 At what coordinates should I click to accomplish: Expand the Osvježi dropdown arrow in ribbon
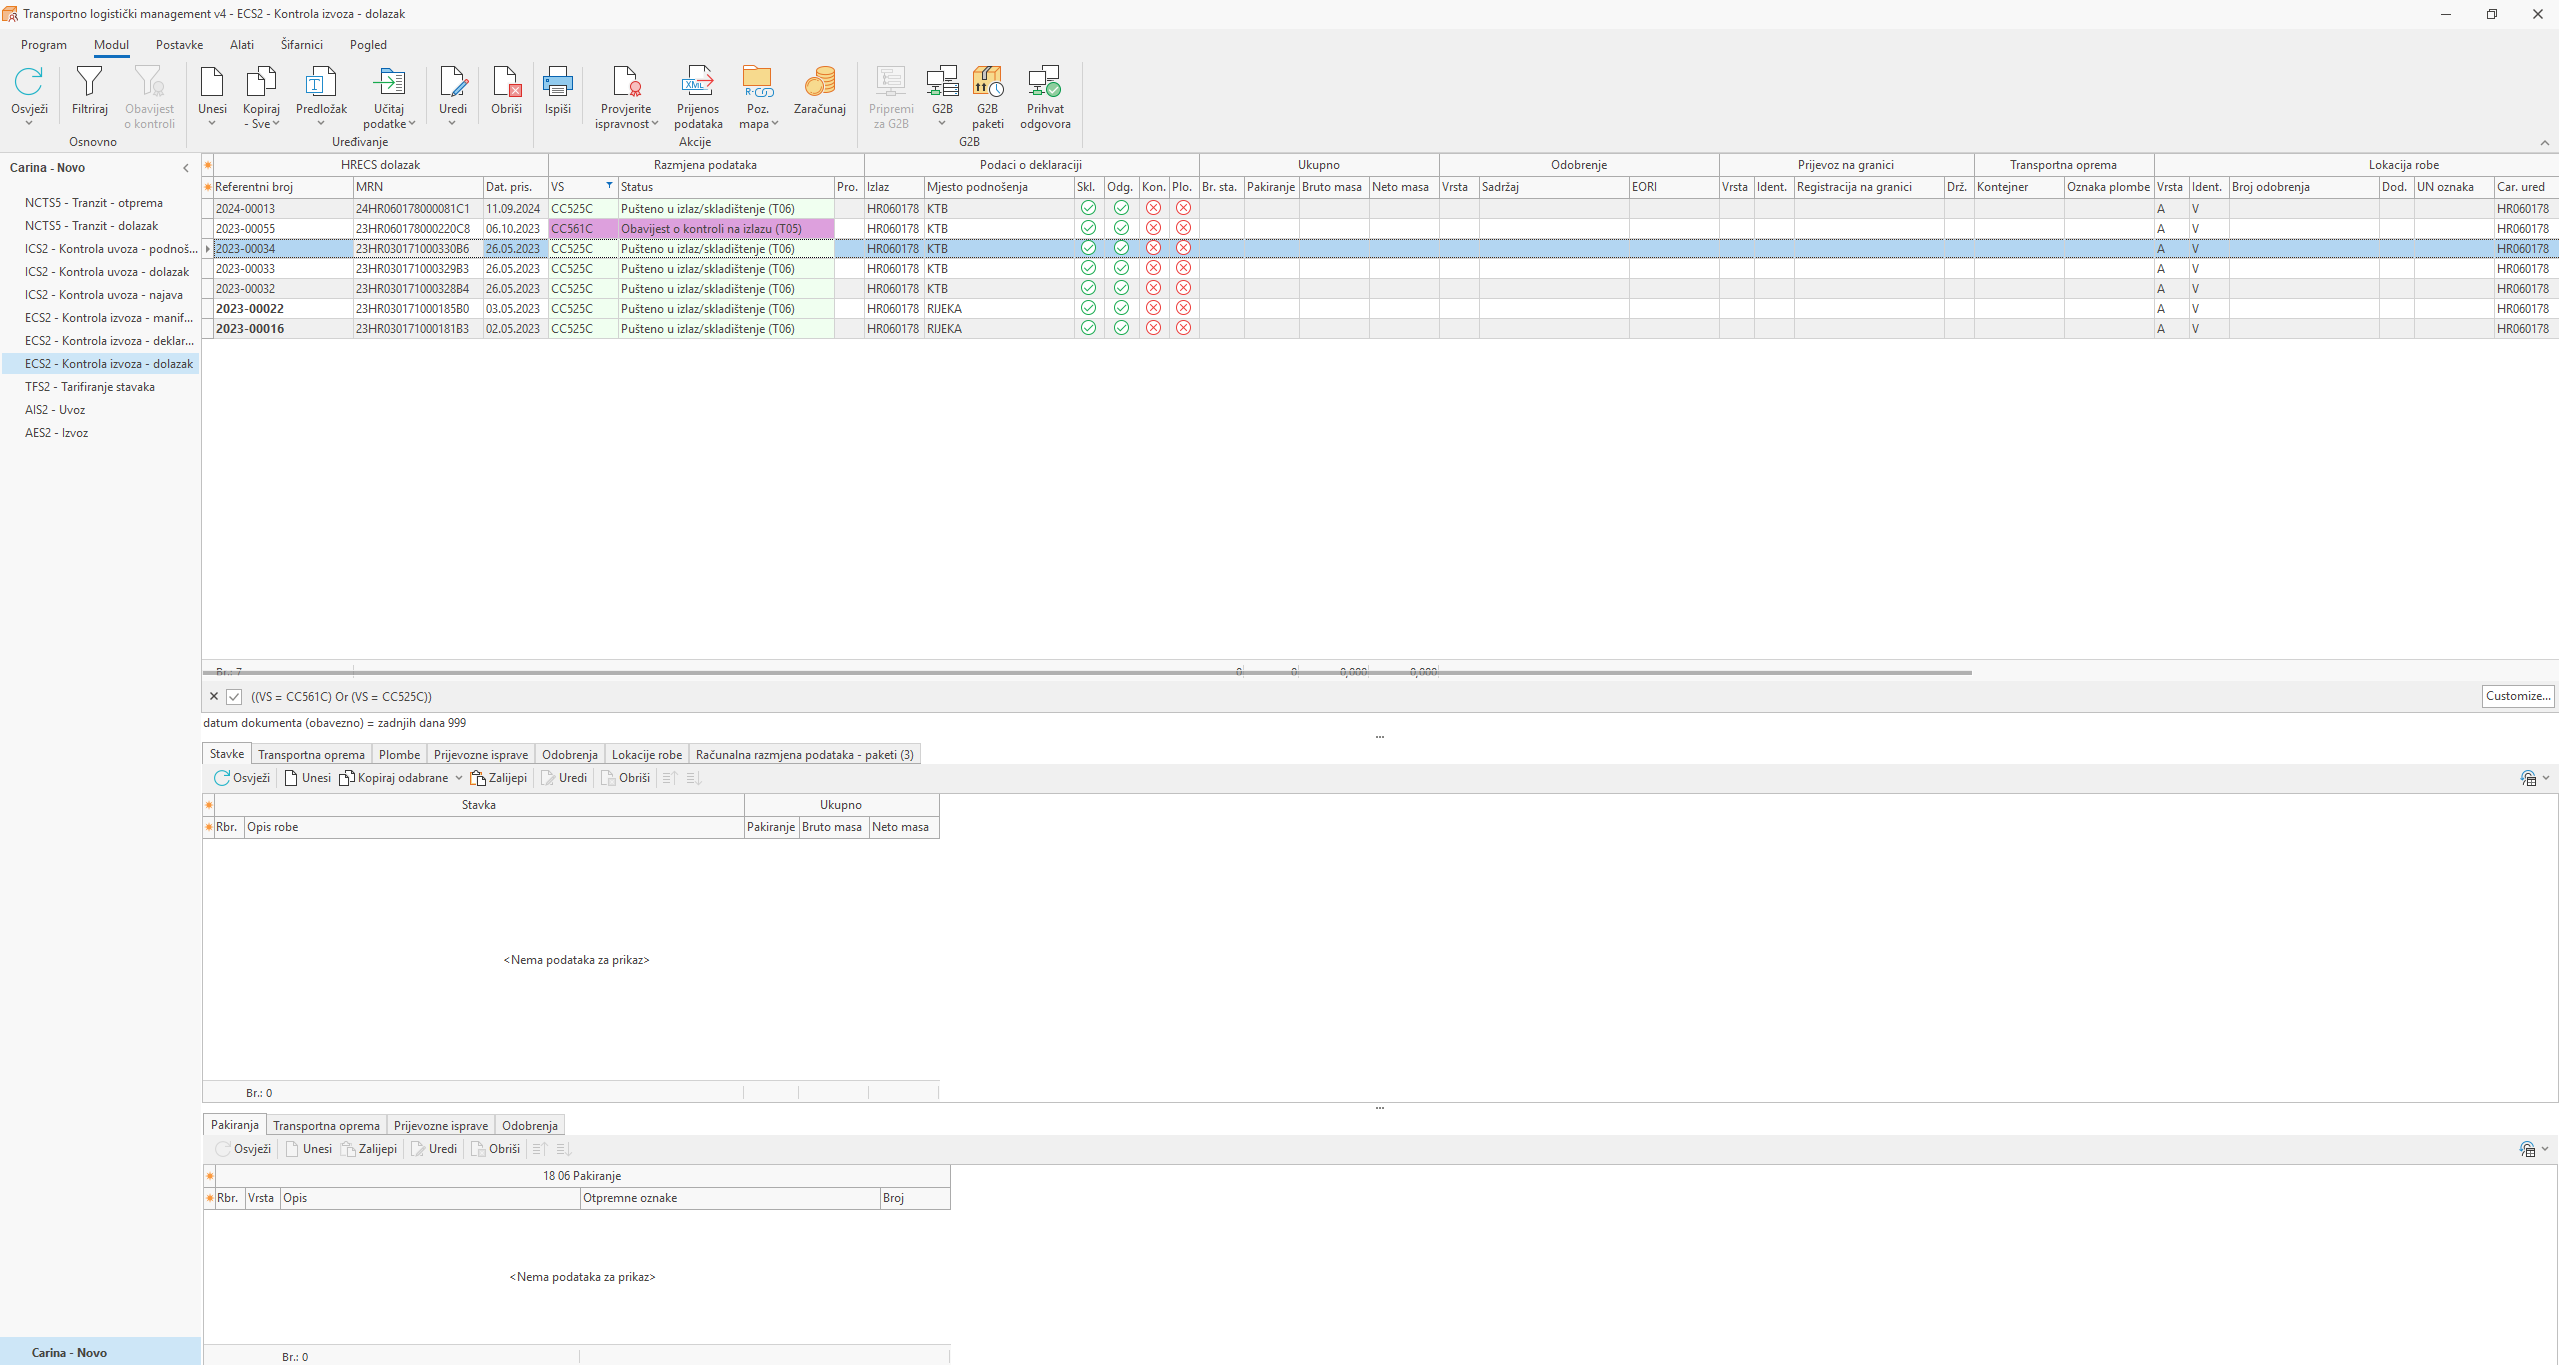29,123
